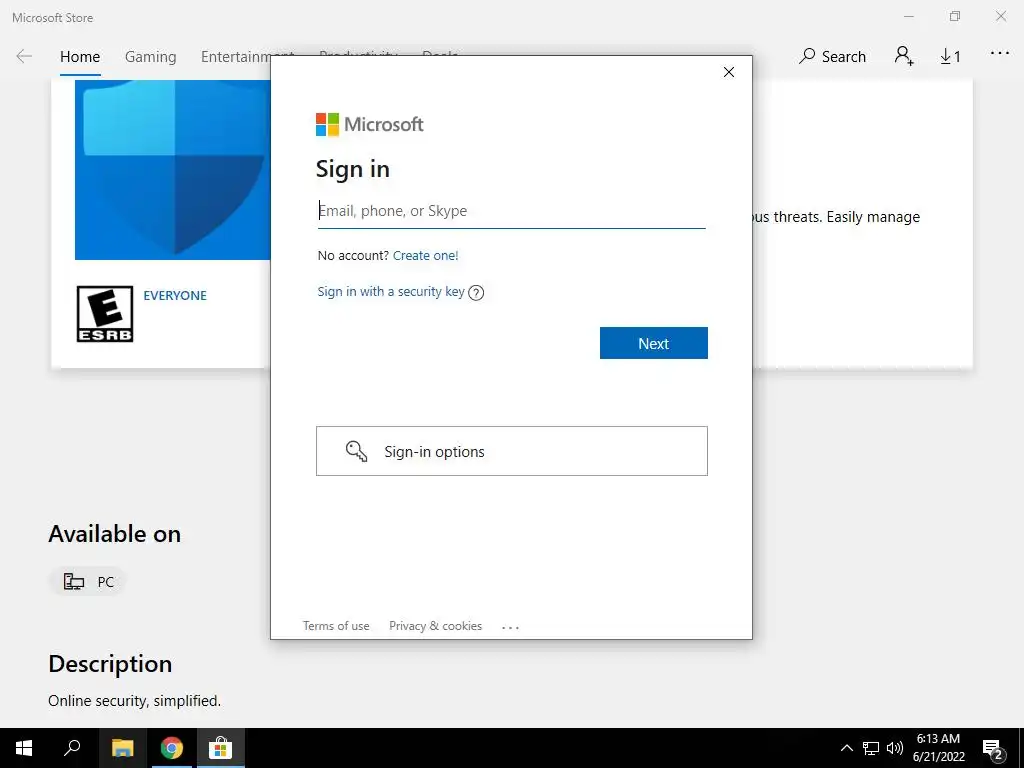Open the Store See more menu
The width and height of the screenshot is (1024, 768).
[1000, 54]
